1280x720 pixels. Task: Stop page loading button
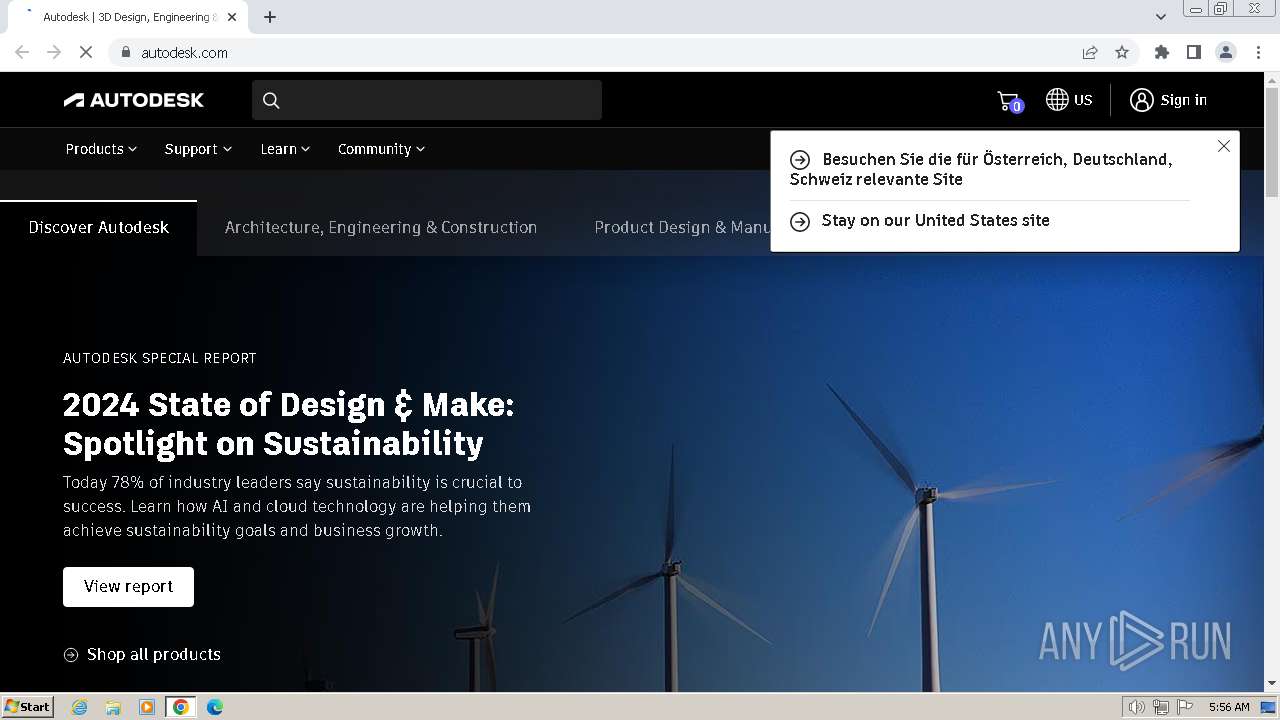(86, 52)
